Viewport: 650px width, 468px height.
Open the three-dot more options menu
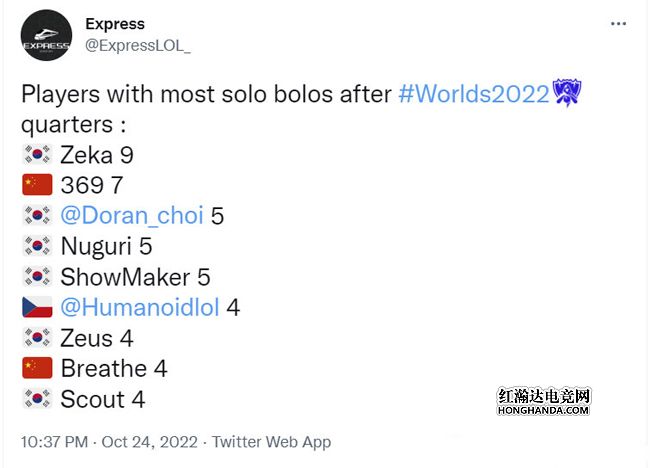pyautogui.click(x=618, y=24)
